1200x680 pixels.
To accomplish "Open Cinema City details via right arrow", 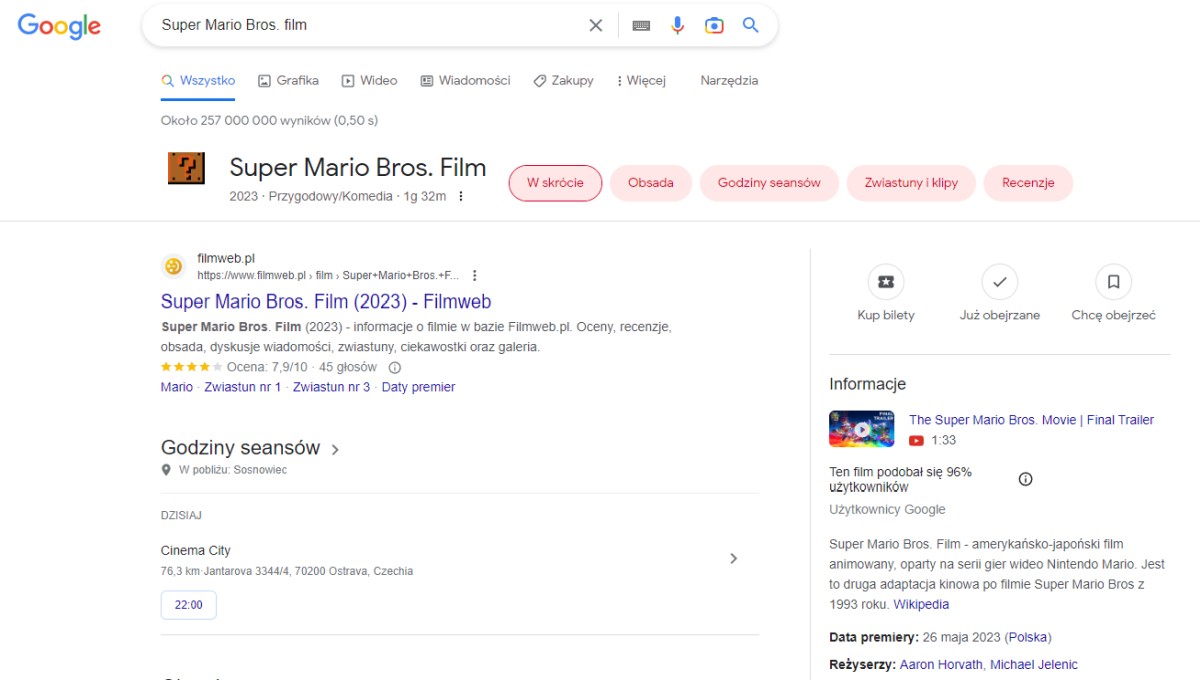I will (734, 559).
